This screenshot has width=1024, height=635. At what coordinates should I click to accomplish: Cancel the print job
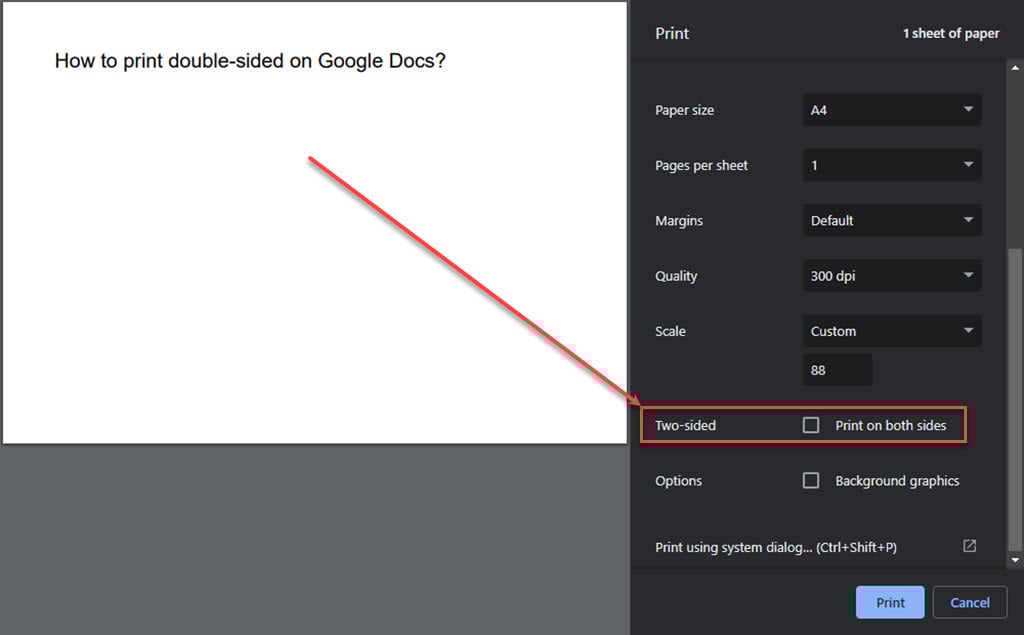(969, 602)
